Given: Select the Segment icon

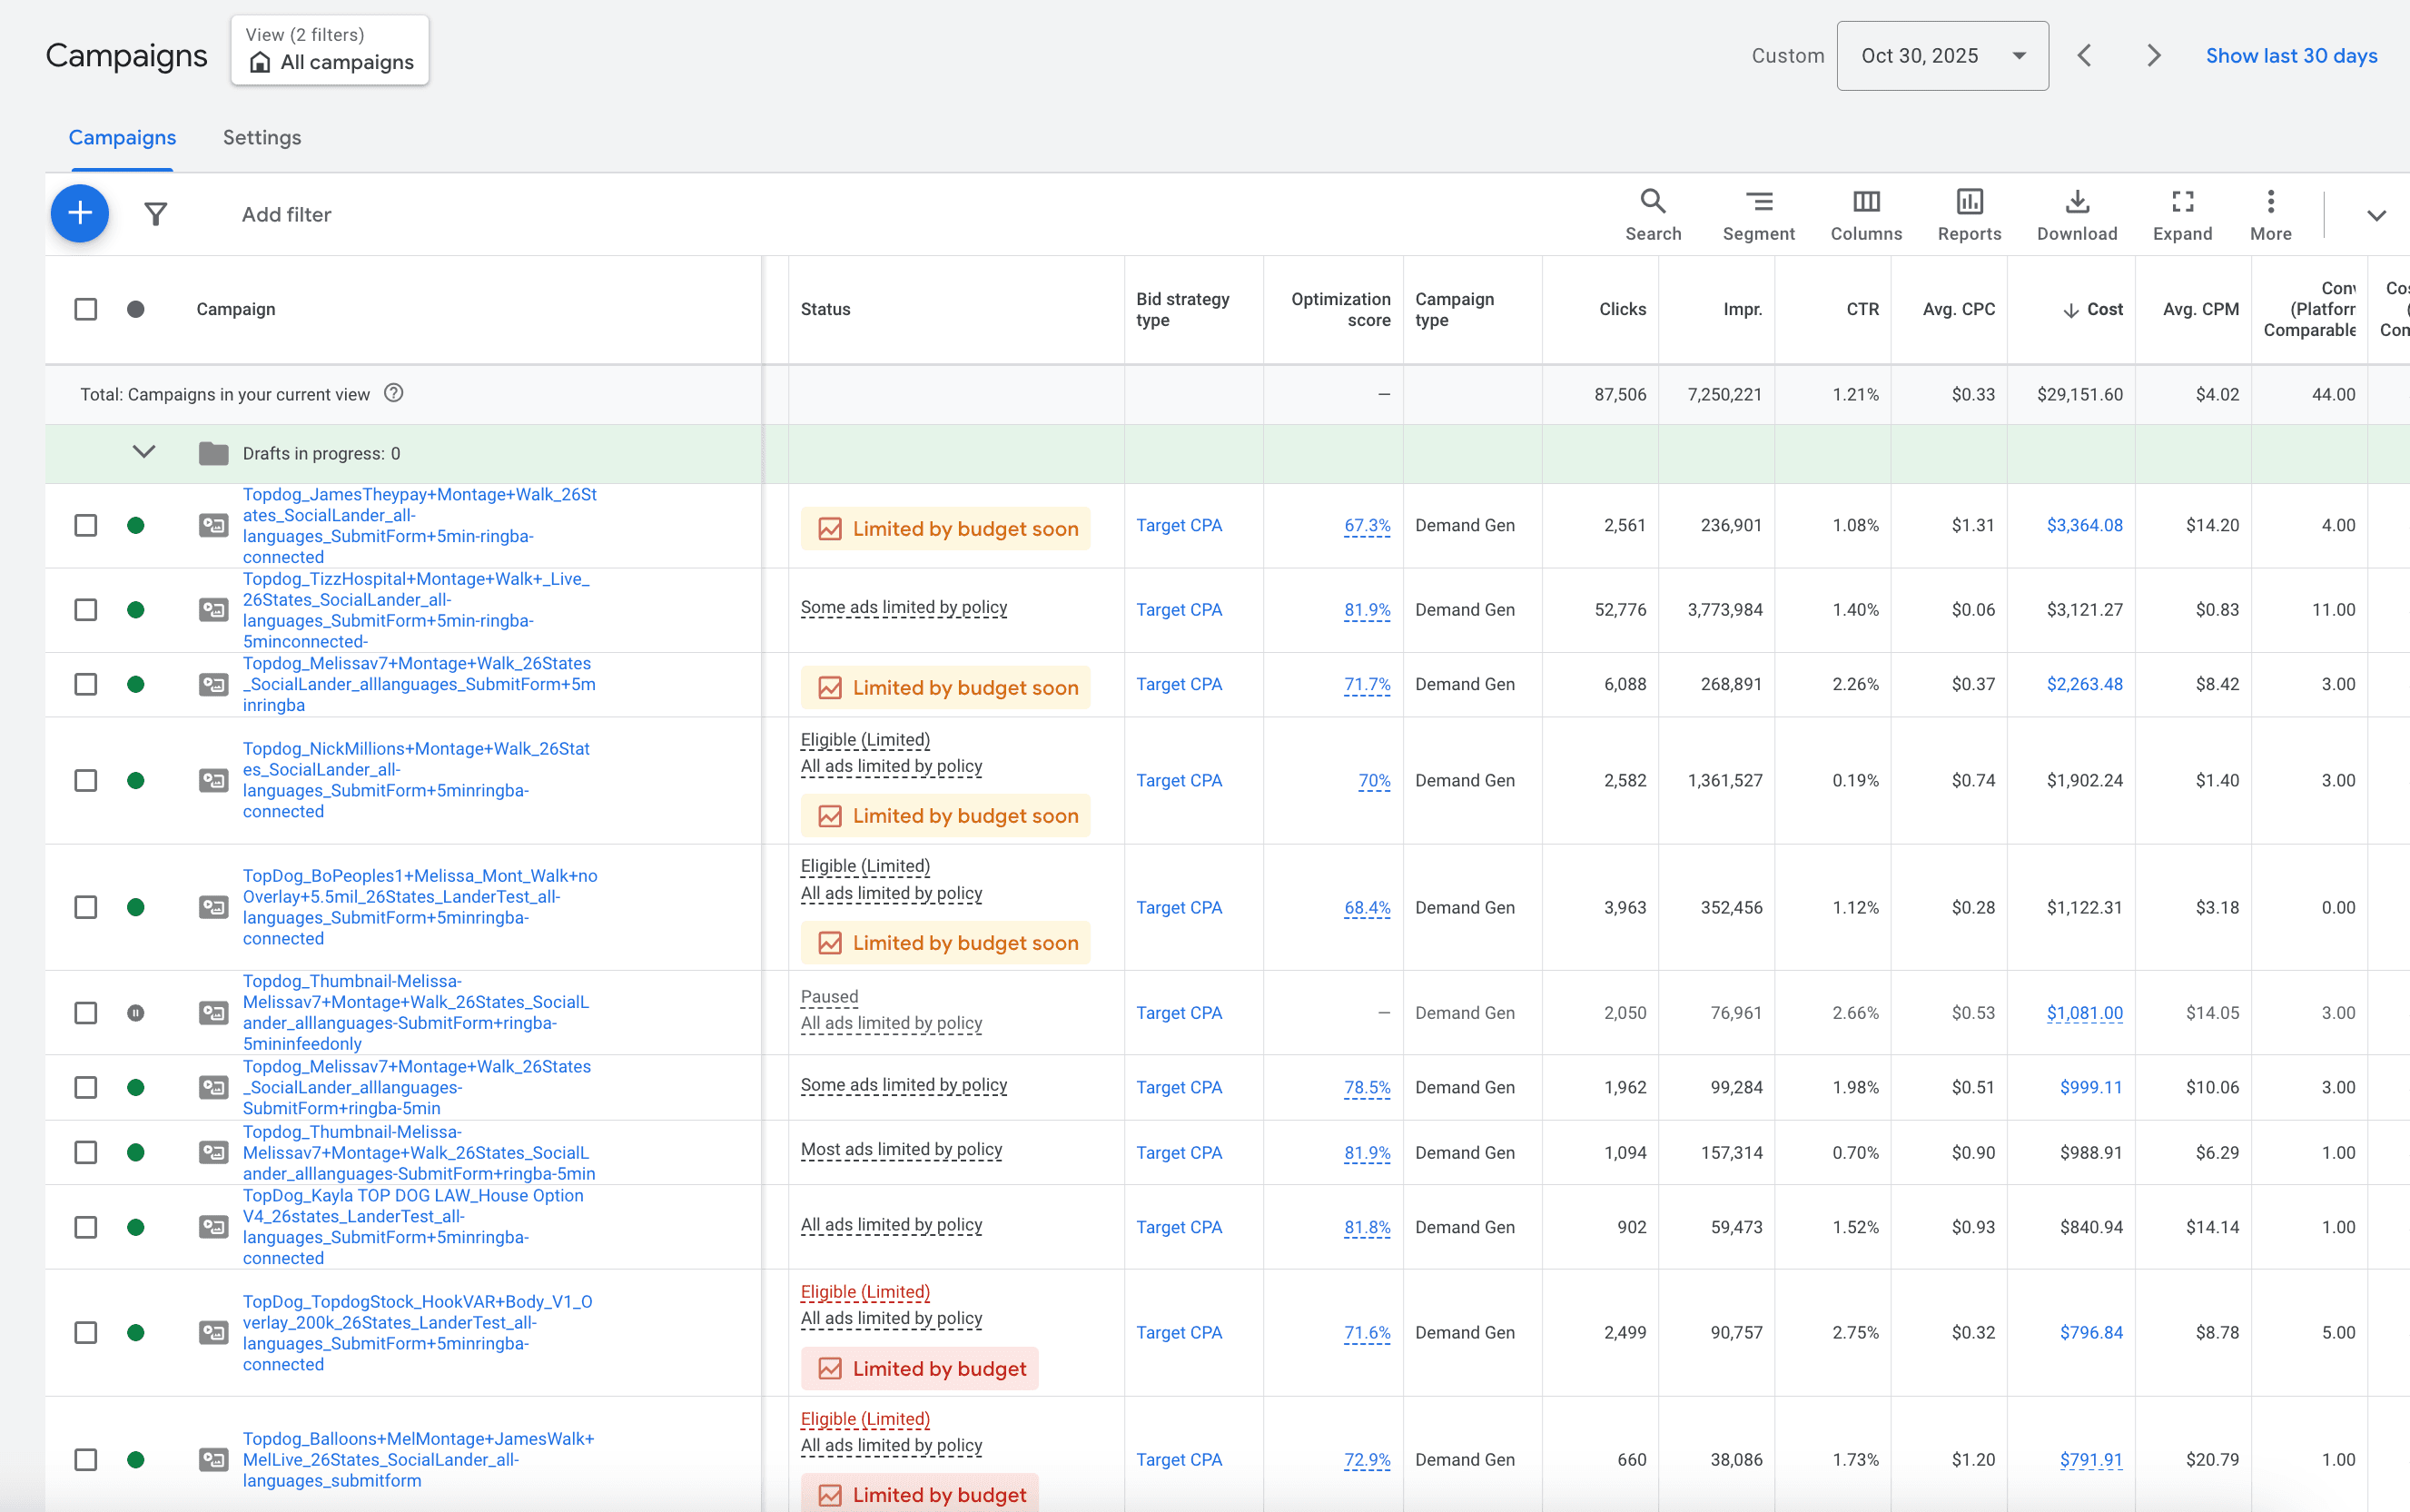Looking at the screenshot, I should 1759,213.
